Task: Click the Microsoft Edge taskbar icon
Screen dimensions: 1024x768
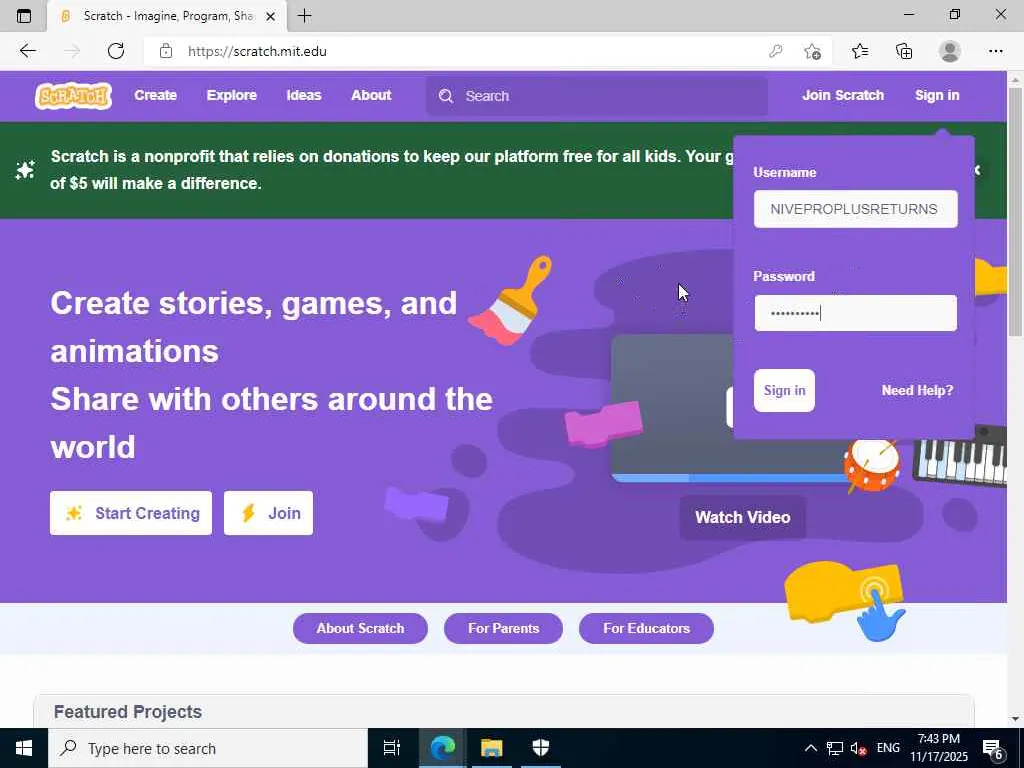Action: [x=442, y=748]
